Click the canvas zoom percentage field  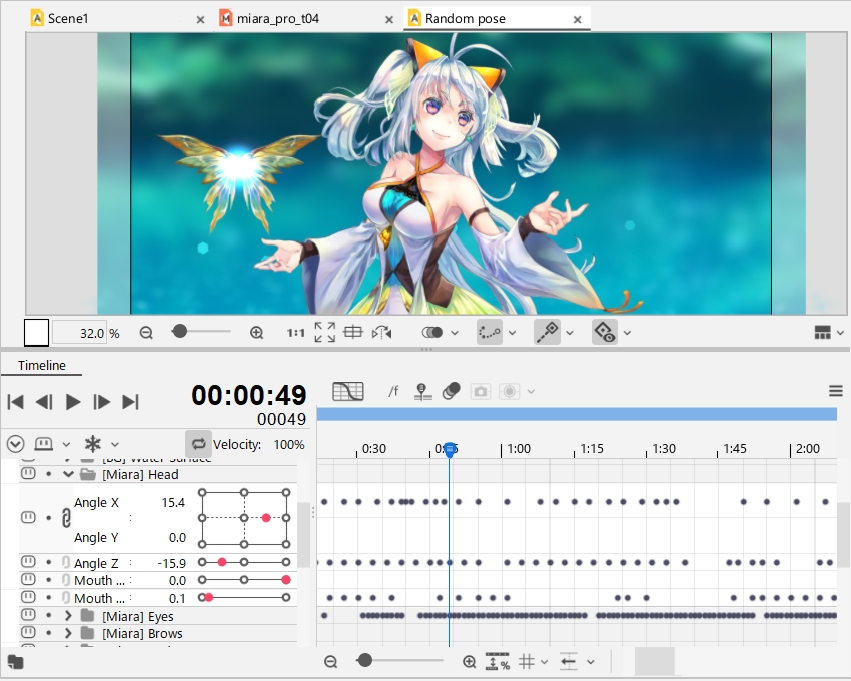pyautogui.click(x=80, y=333)
